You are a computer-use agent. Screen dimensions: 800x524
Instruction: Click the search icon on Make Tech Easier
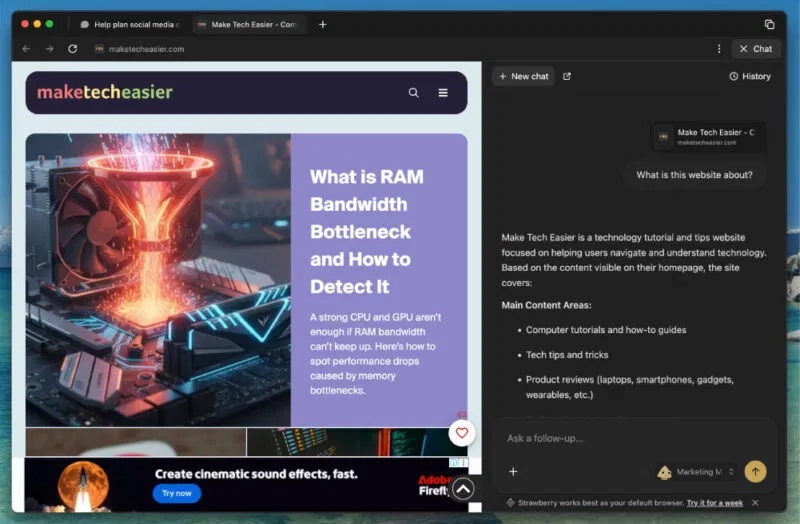414,93
